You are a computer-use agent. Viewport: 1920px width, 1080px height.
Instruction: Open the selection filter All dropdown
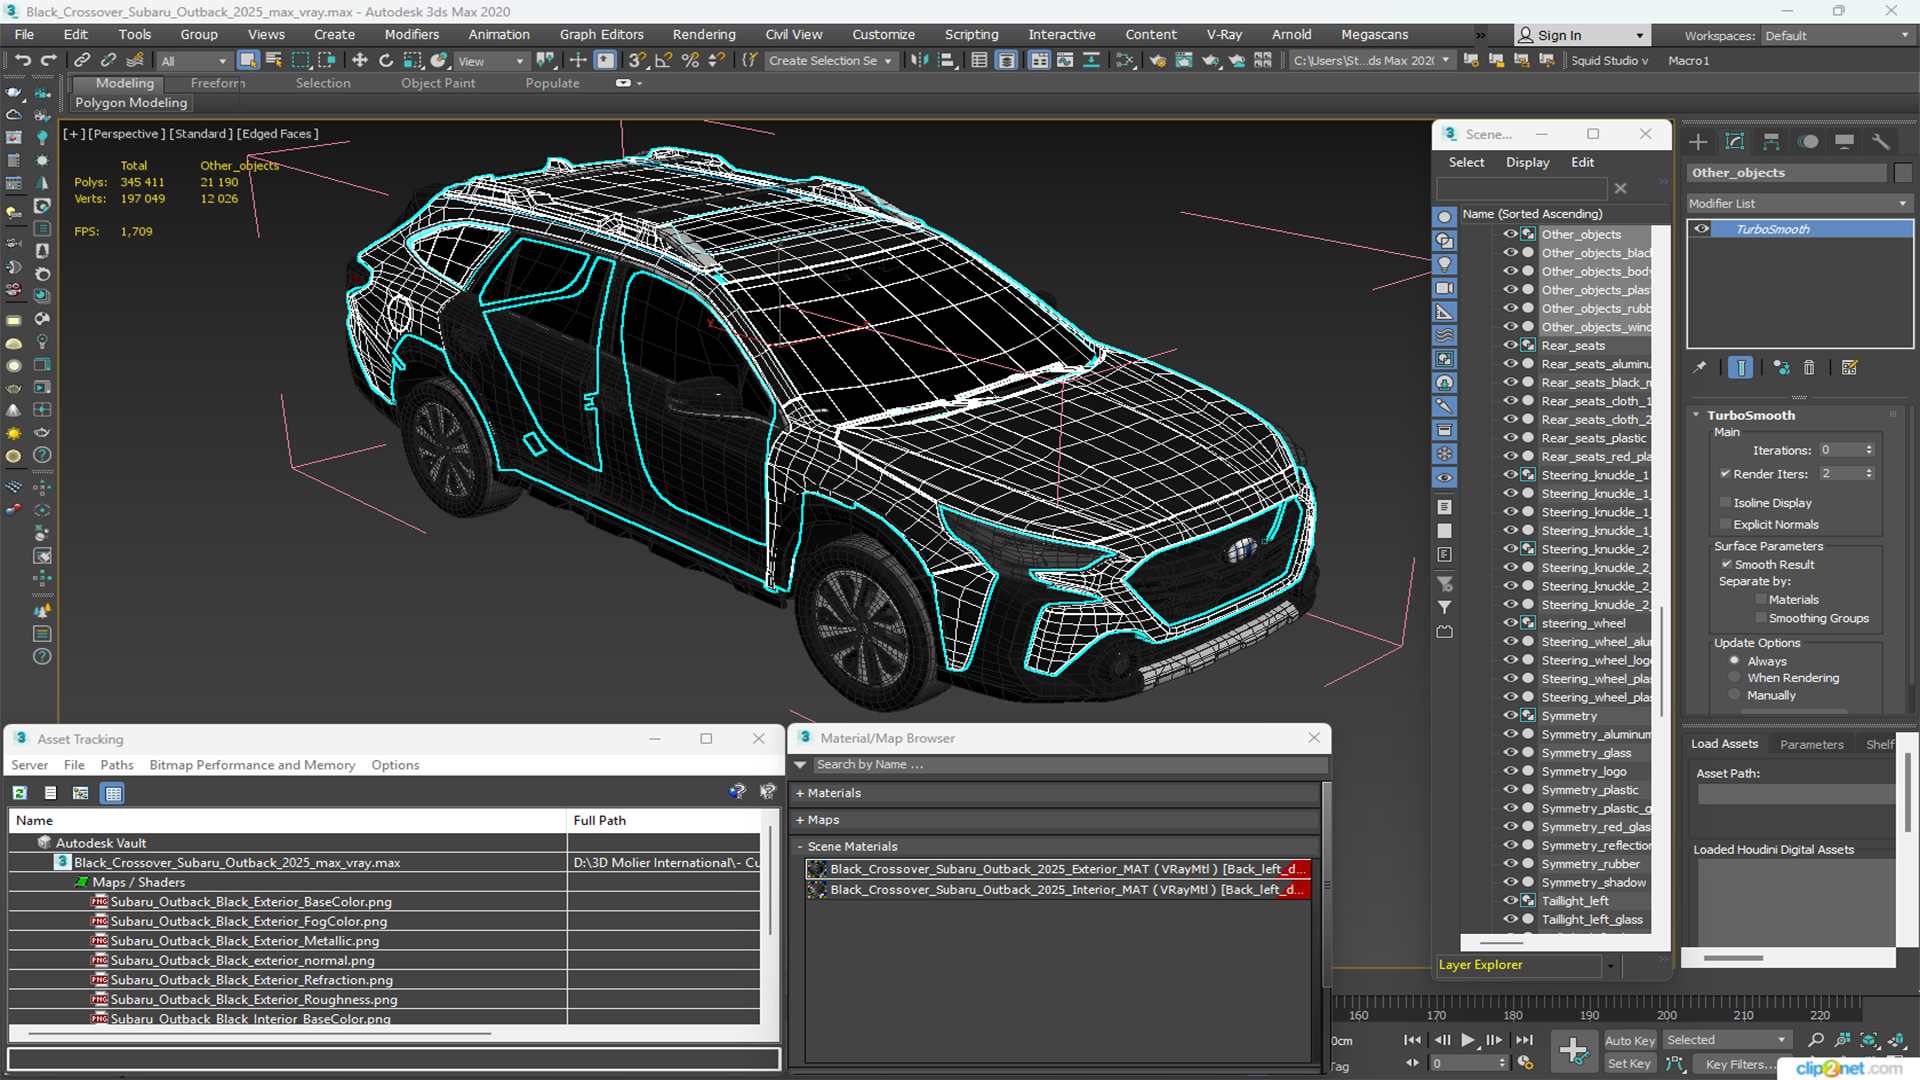(194, 61)
